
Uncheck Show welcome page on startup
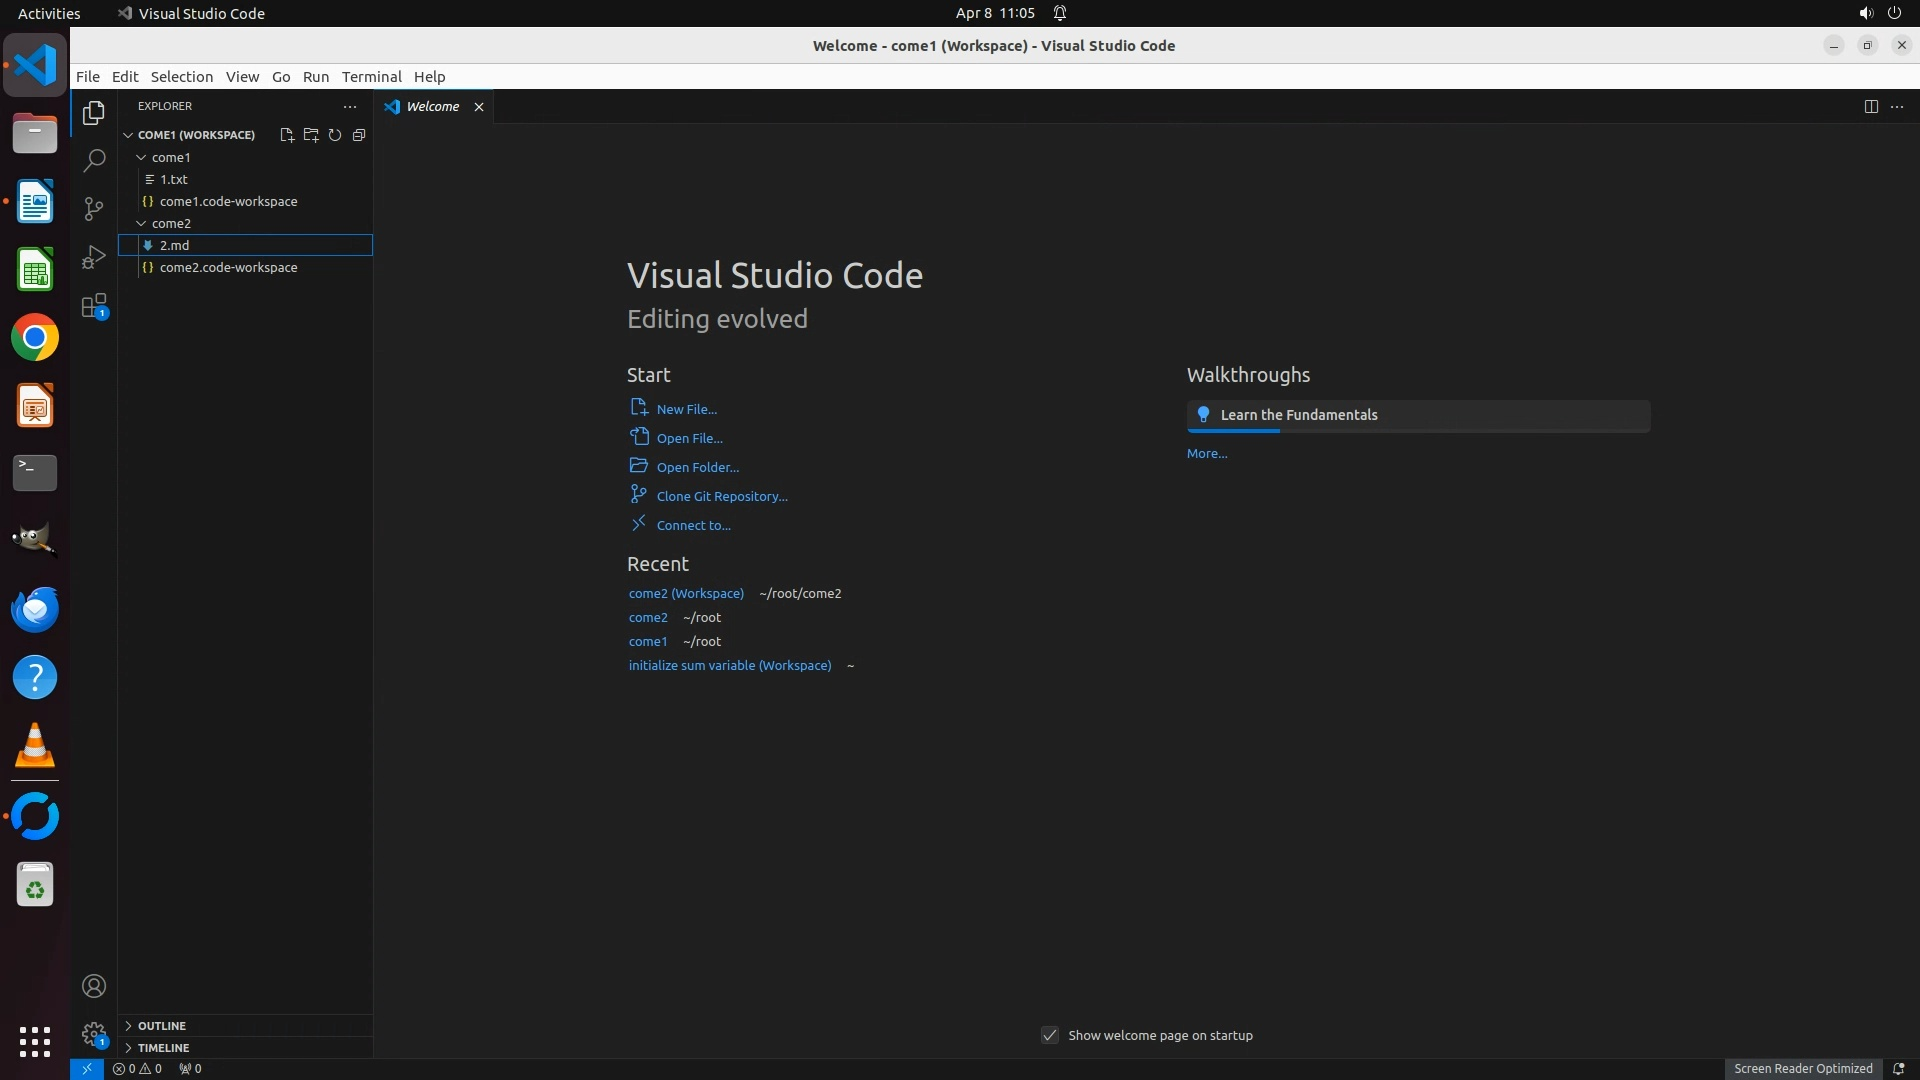pyautogui.click(x=1050, y=1035)
